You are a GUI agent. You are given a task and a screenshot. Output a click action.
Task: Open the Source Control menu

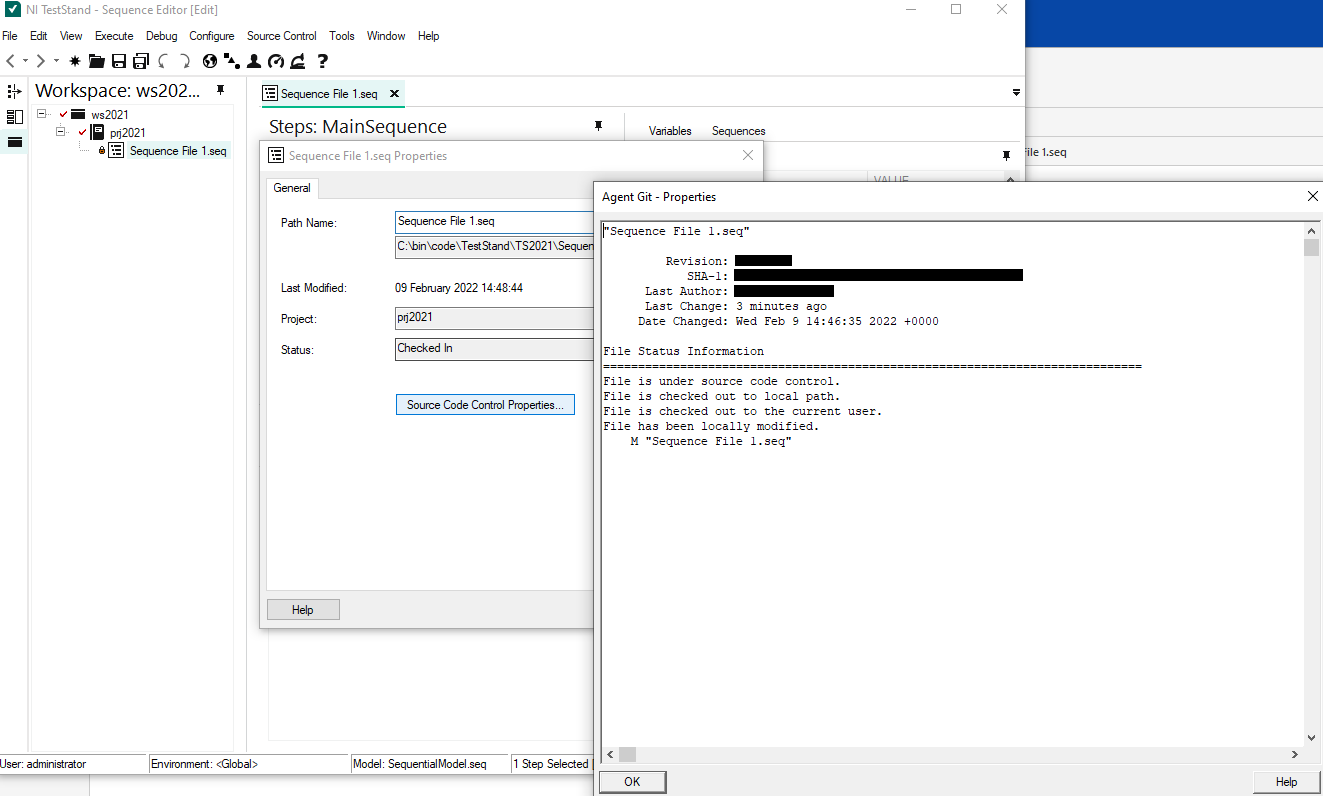click(282, 36)
